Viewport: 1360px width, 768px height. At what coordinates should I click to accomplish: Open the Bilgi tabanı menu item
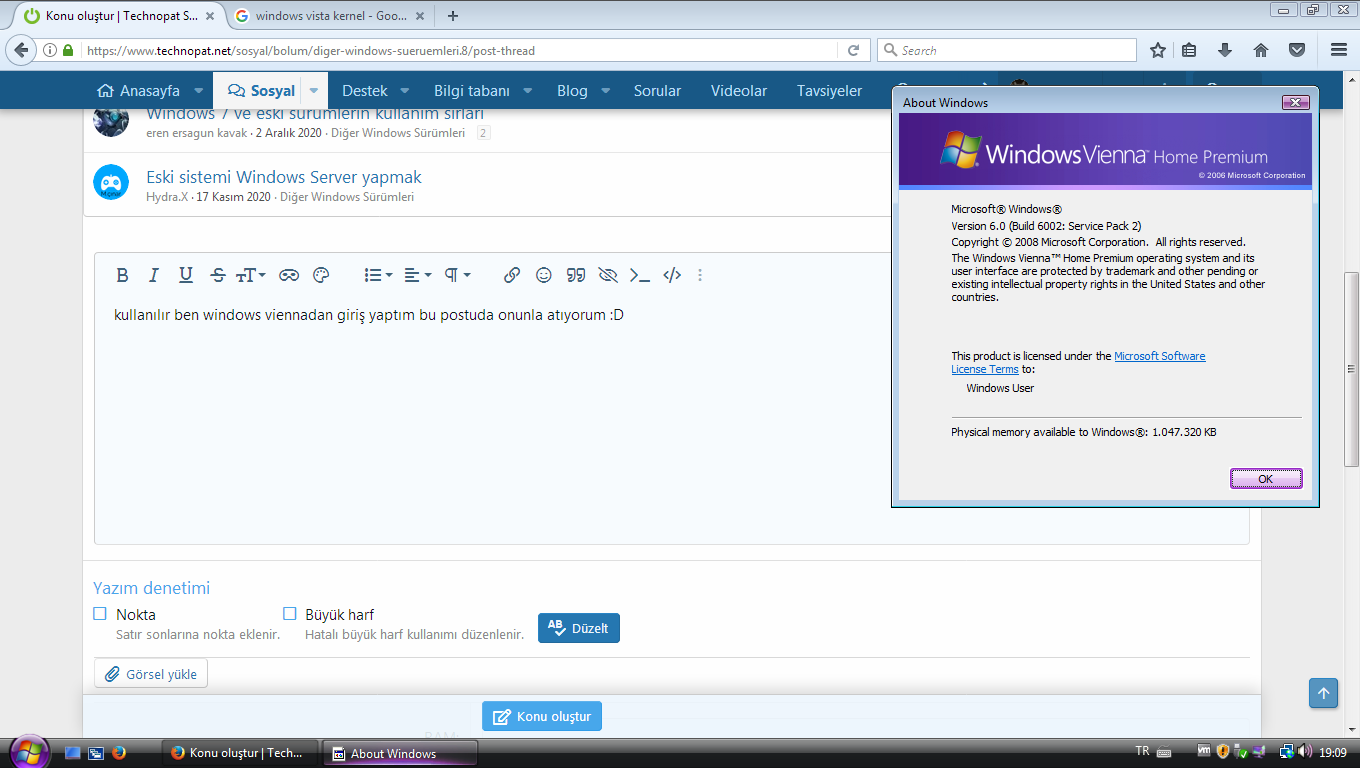(x=472, y=91)
